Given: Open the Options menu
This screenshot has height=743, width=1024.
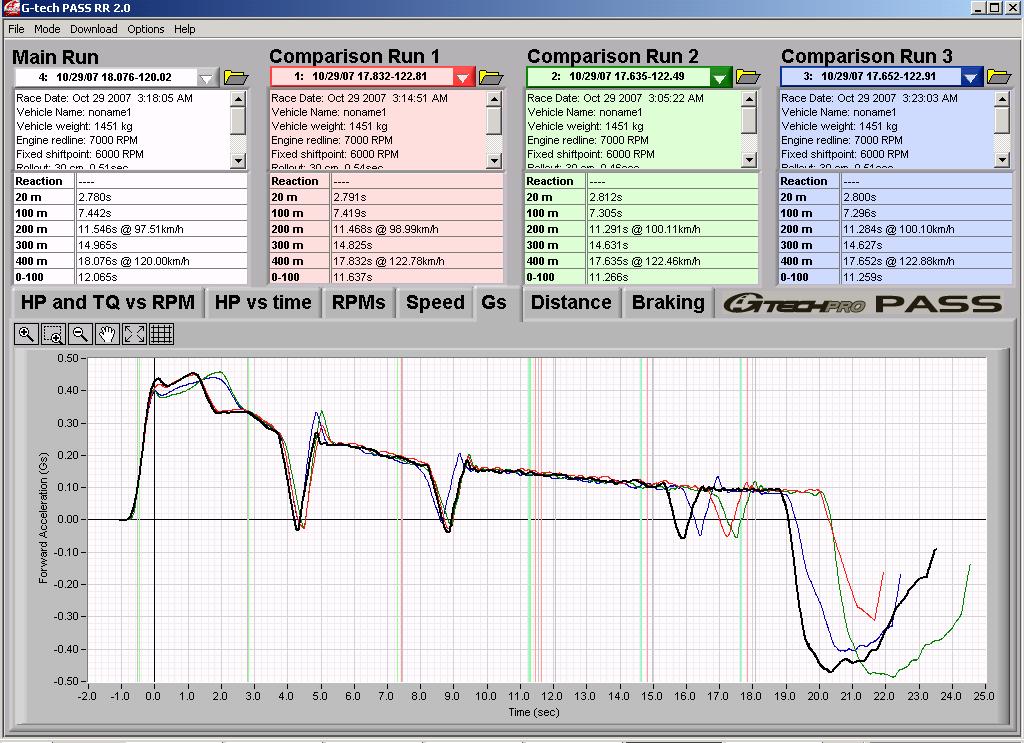Looking at the screenshot, I should tap(145, 29).
